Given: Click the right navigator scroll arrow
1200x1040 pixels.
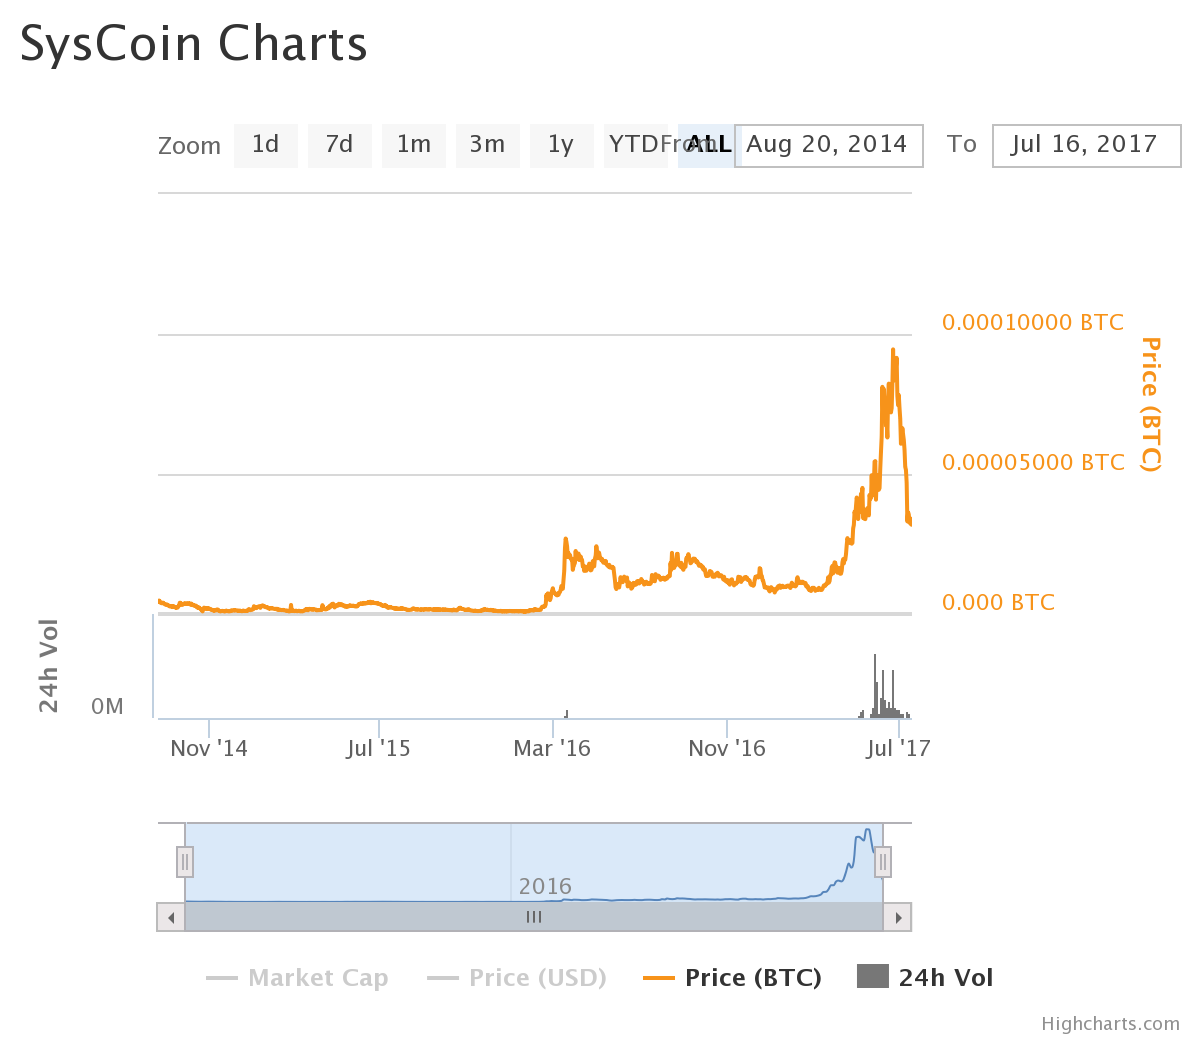Looking at the screenshot, I should tap(899, 916).
